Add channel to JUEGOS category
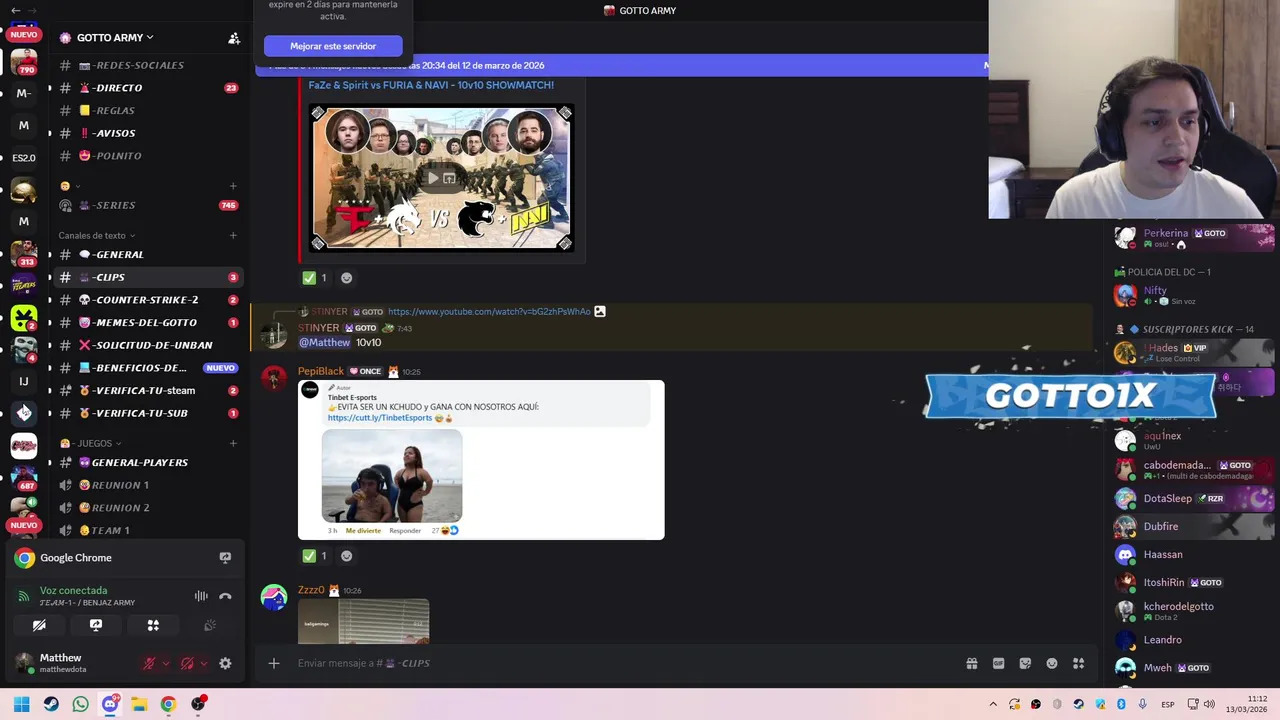Image resolution: width=1280 pixels, height=720 pixels. point(233,443)
